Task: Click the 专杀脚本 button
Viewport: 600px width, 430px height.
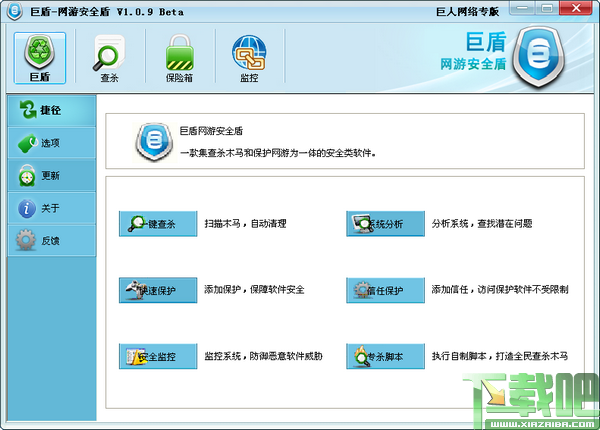Action: (385, 357)
